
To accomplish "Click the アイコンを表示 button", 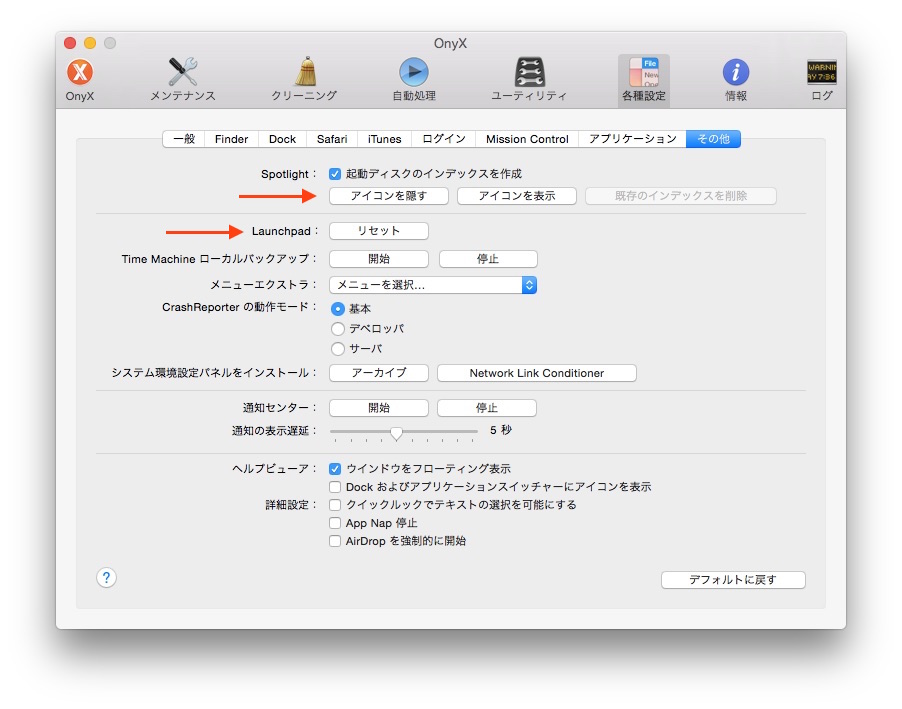I will pos(517,196).
